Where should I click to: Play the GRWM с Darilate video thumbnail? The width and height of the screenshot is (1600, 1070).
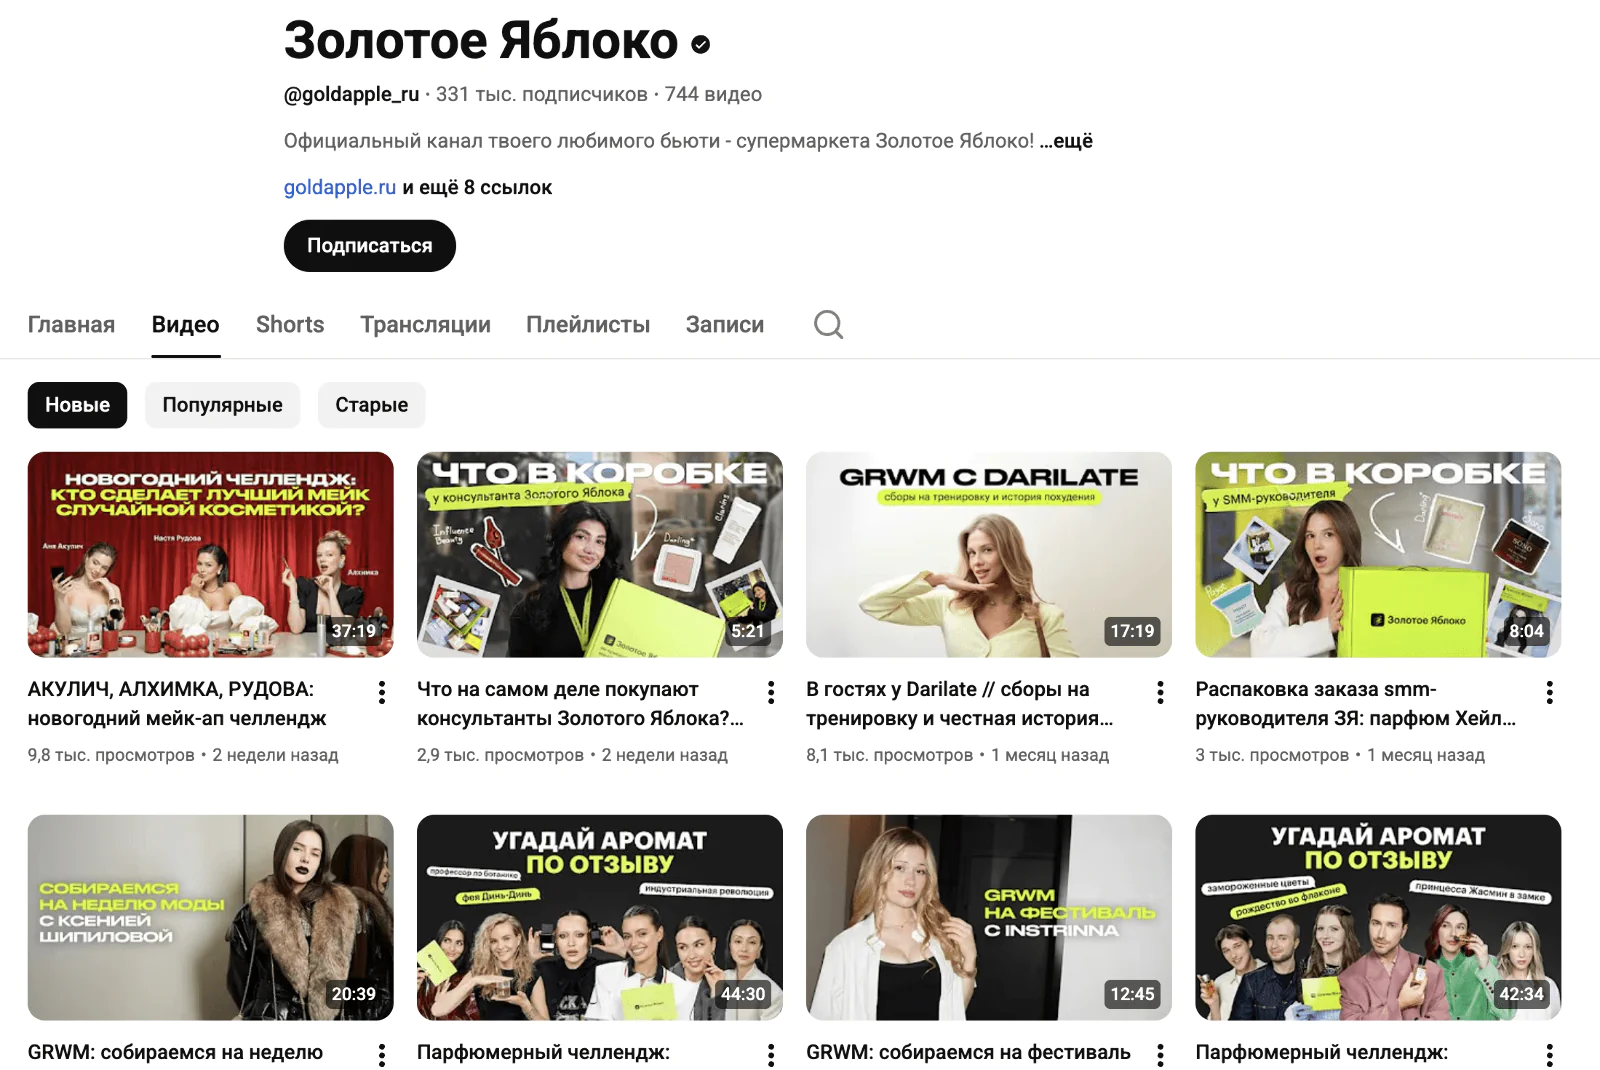pyautogui.click(x=988, y=555)
